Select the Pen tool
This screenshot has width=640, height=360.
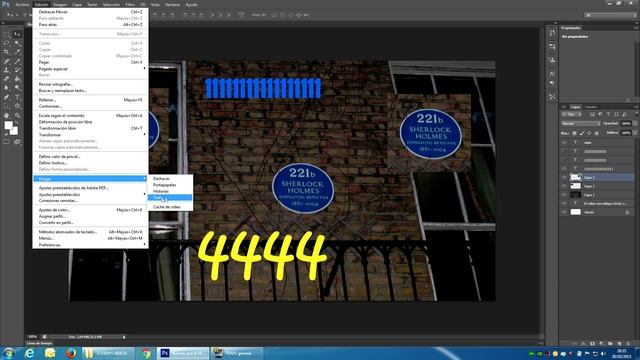[x=6, y=97]
